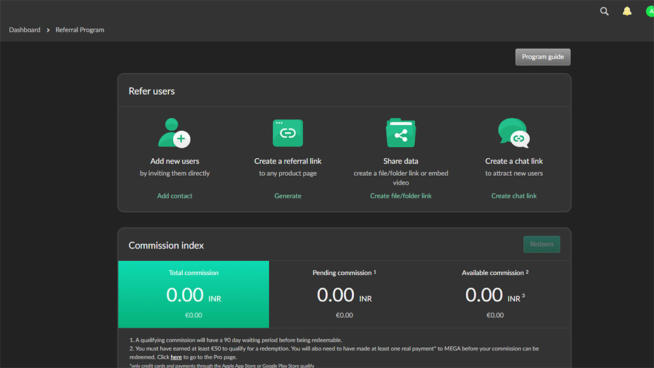Viewport: 654px width, 368px height.
Task: Click the Refer users heading
Action: (151, 91)
